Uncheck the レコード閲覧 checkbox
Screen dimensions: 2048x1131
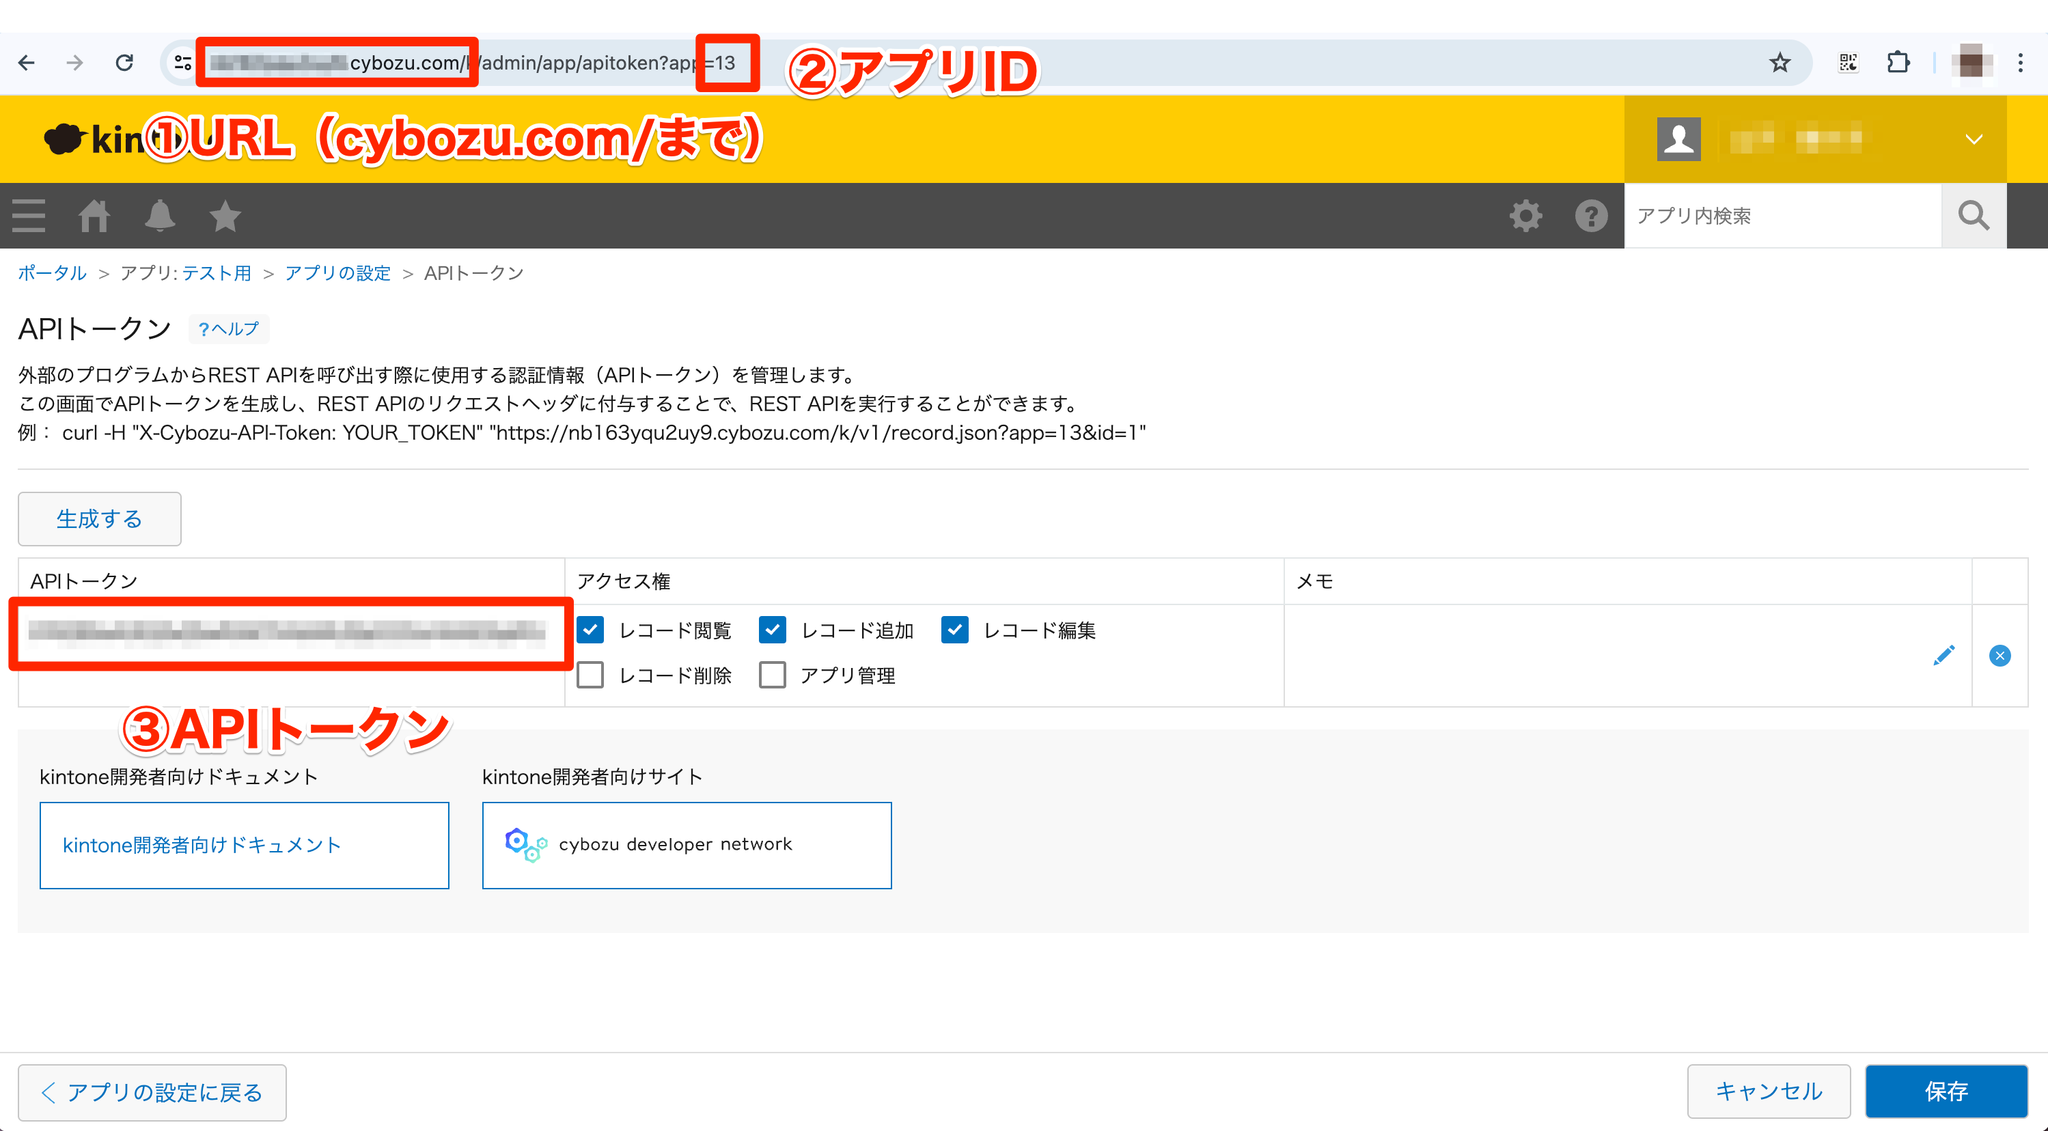tap(591, 630)
